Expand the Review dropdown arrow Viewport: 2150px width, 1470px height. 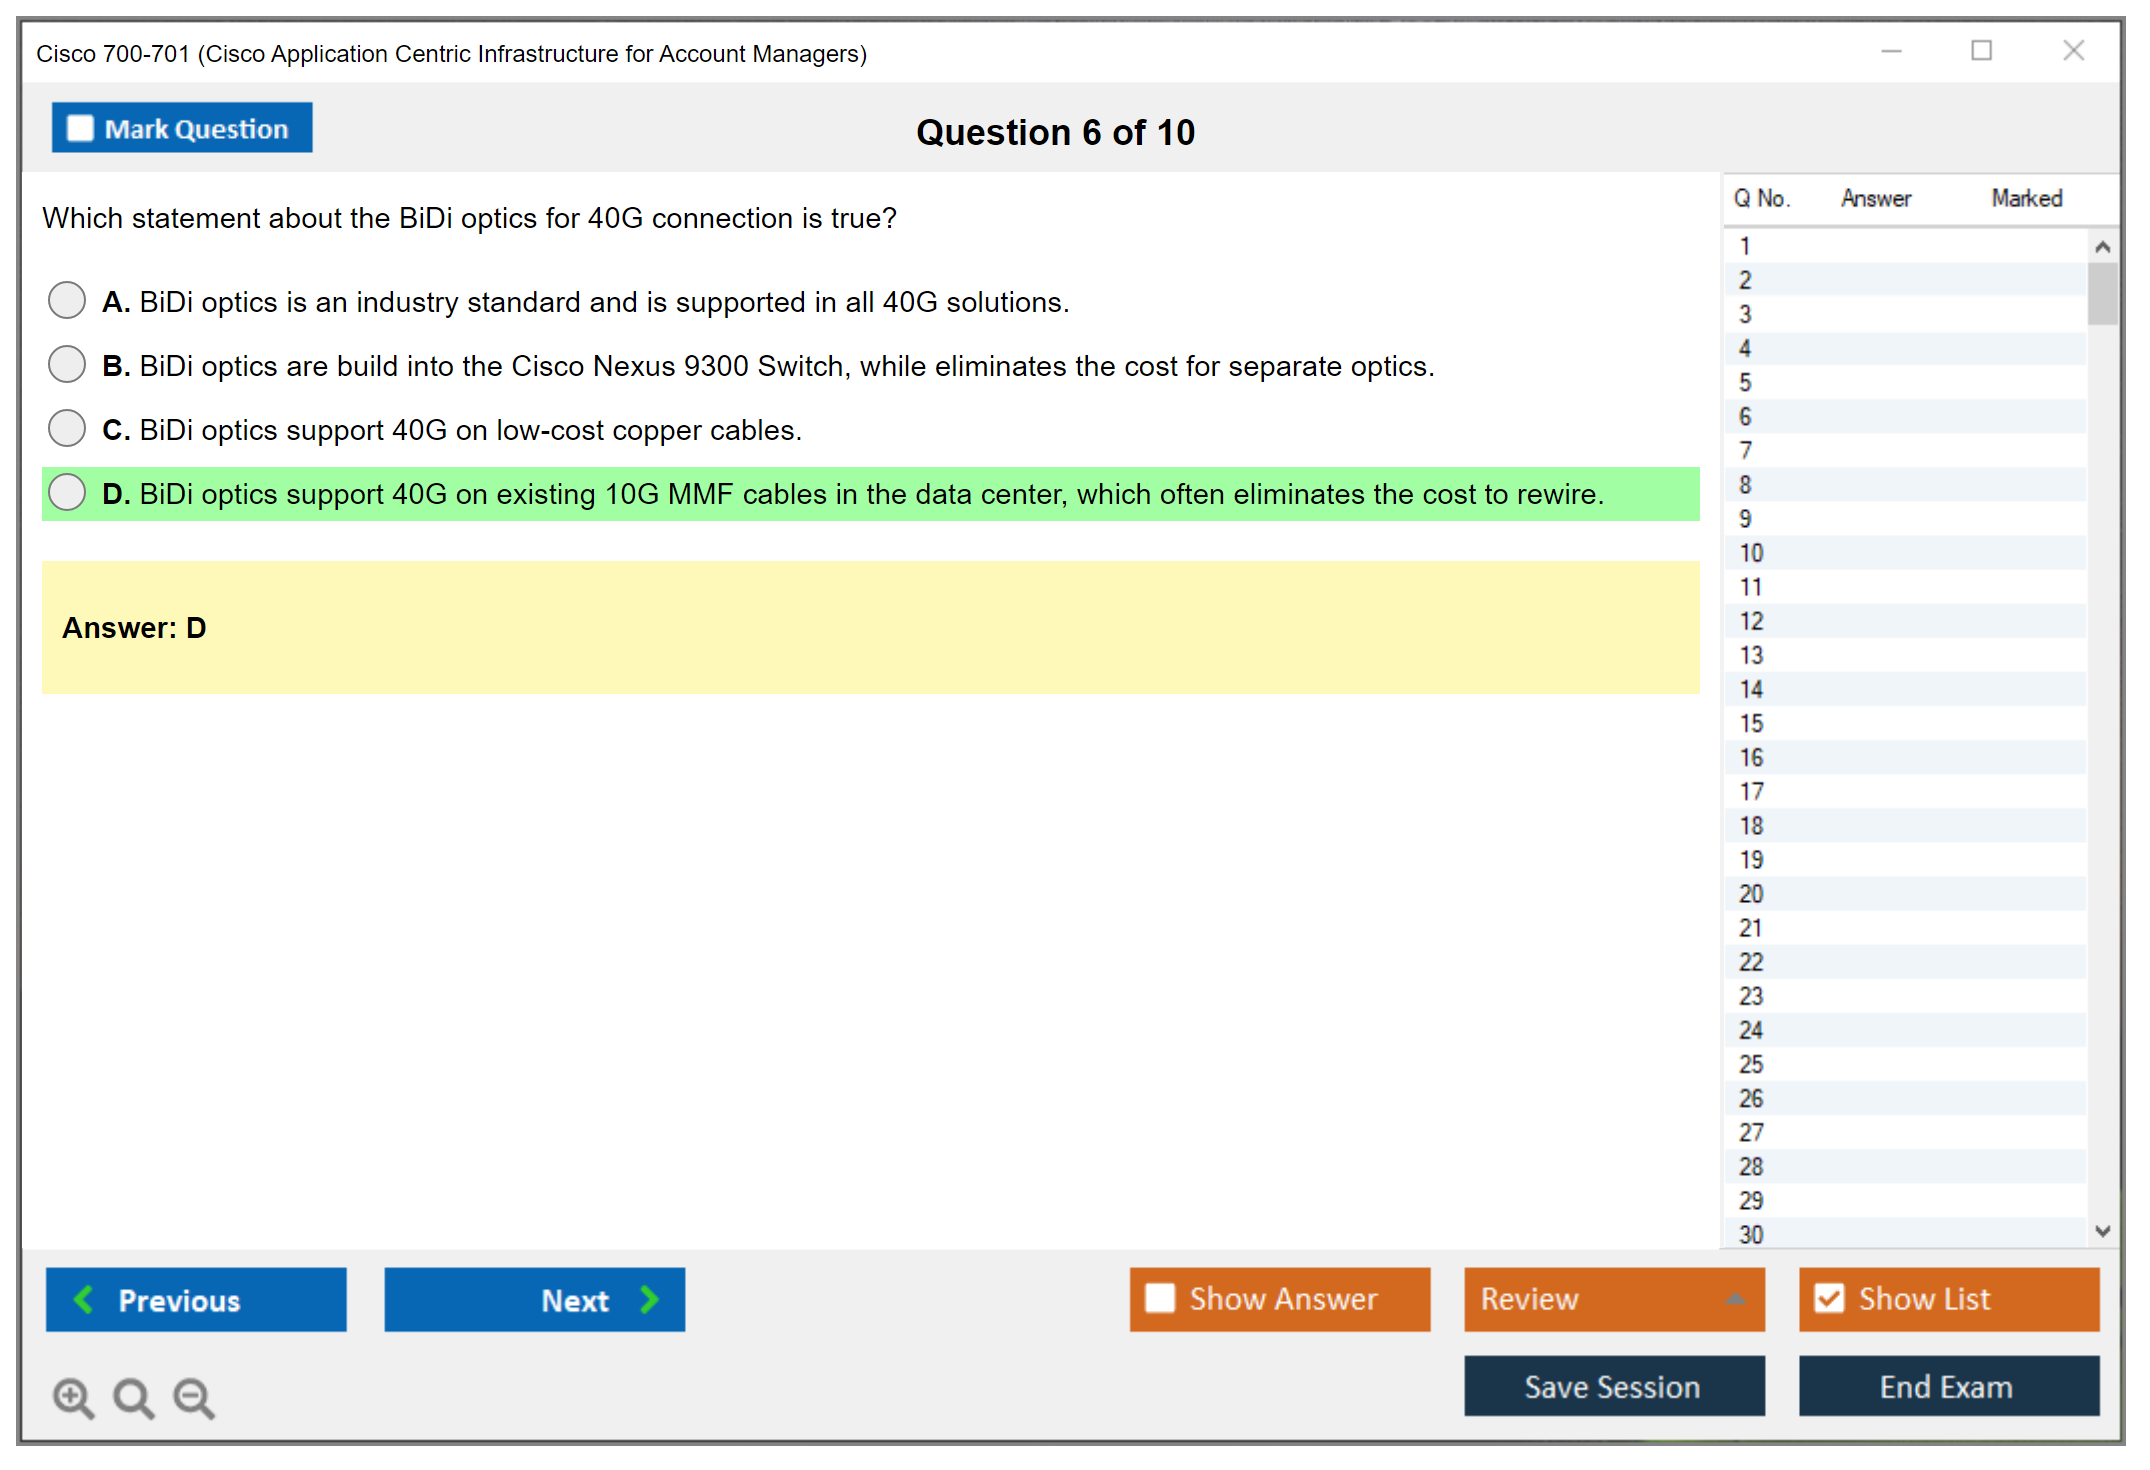click(x=1735, y=1299)
